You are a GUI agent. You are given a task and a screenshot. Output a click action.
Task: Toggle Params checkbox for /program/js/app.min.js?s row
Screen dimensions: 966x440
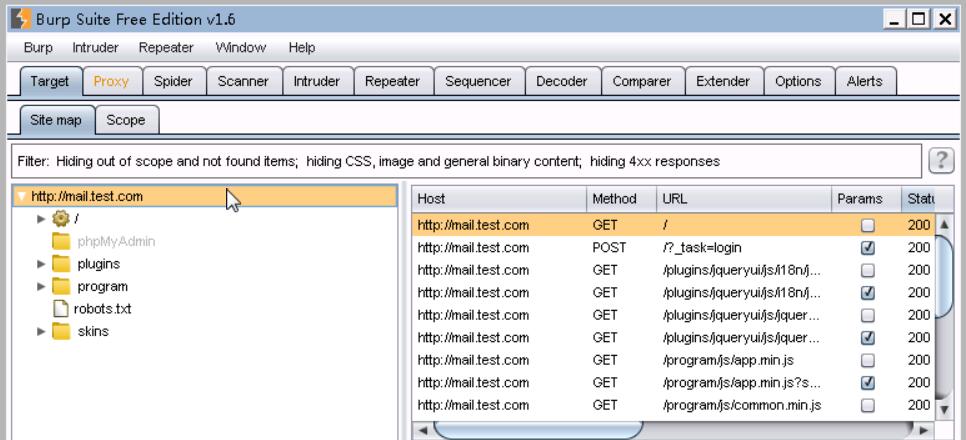pyautogui.click(x=867, y=383)
